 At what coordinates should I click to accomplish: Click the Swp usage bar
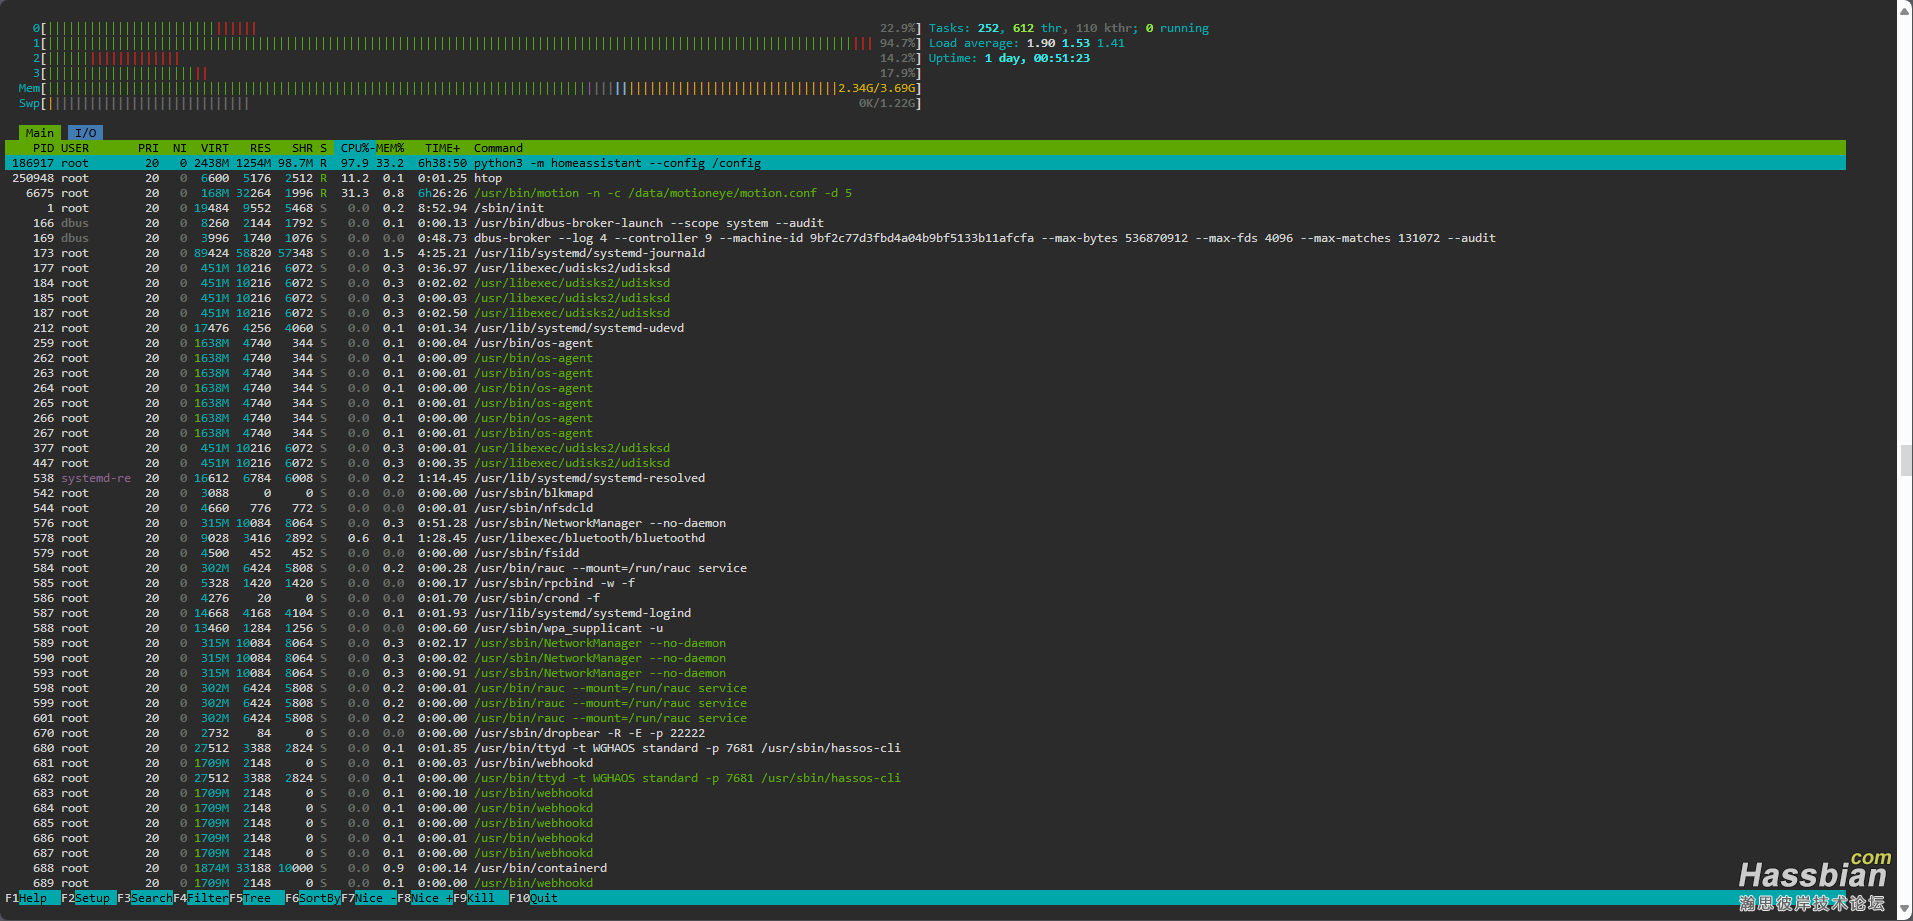[470, 103]
